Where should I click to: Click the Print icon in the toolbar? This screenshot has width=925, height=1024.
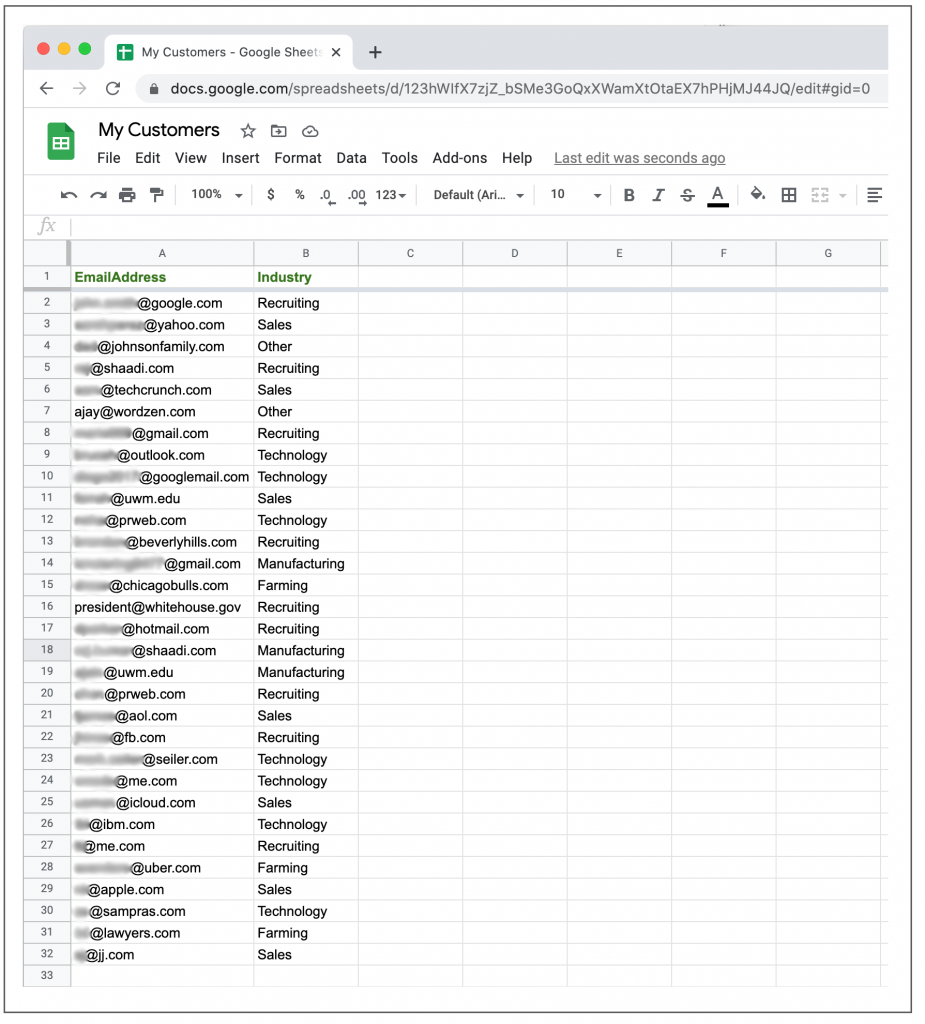coord(128,194)
